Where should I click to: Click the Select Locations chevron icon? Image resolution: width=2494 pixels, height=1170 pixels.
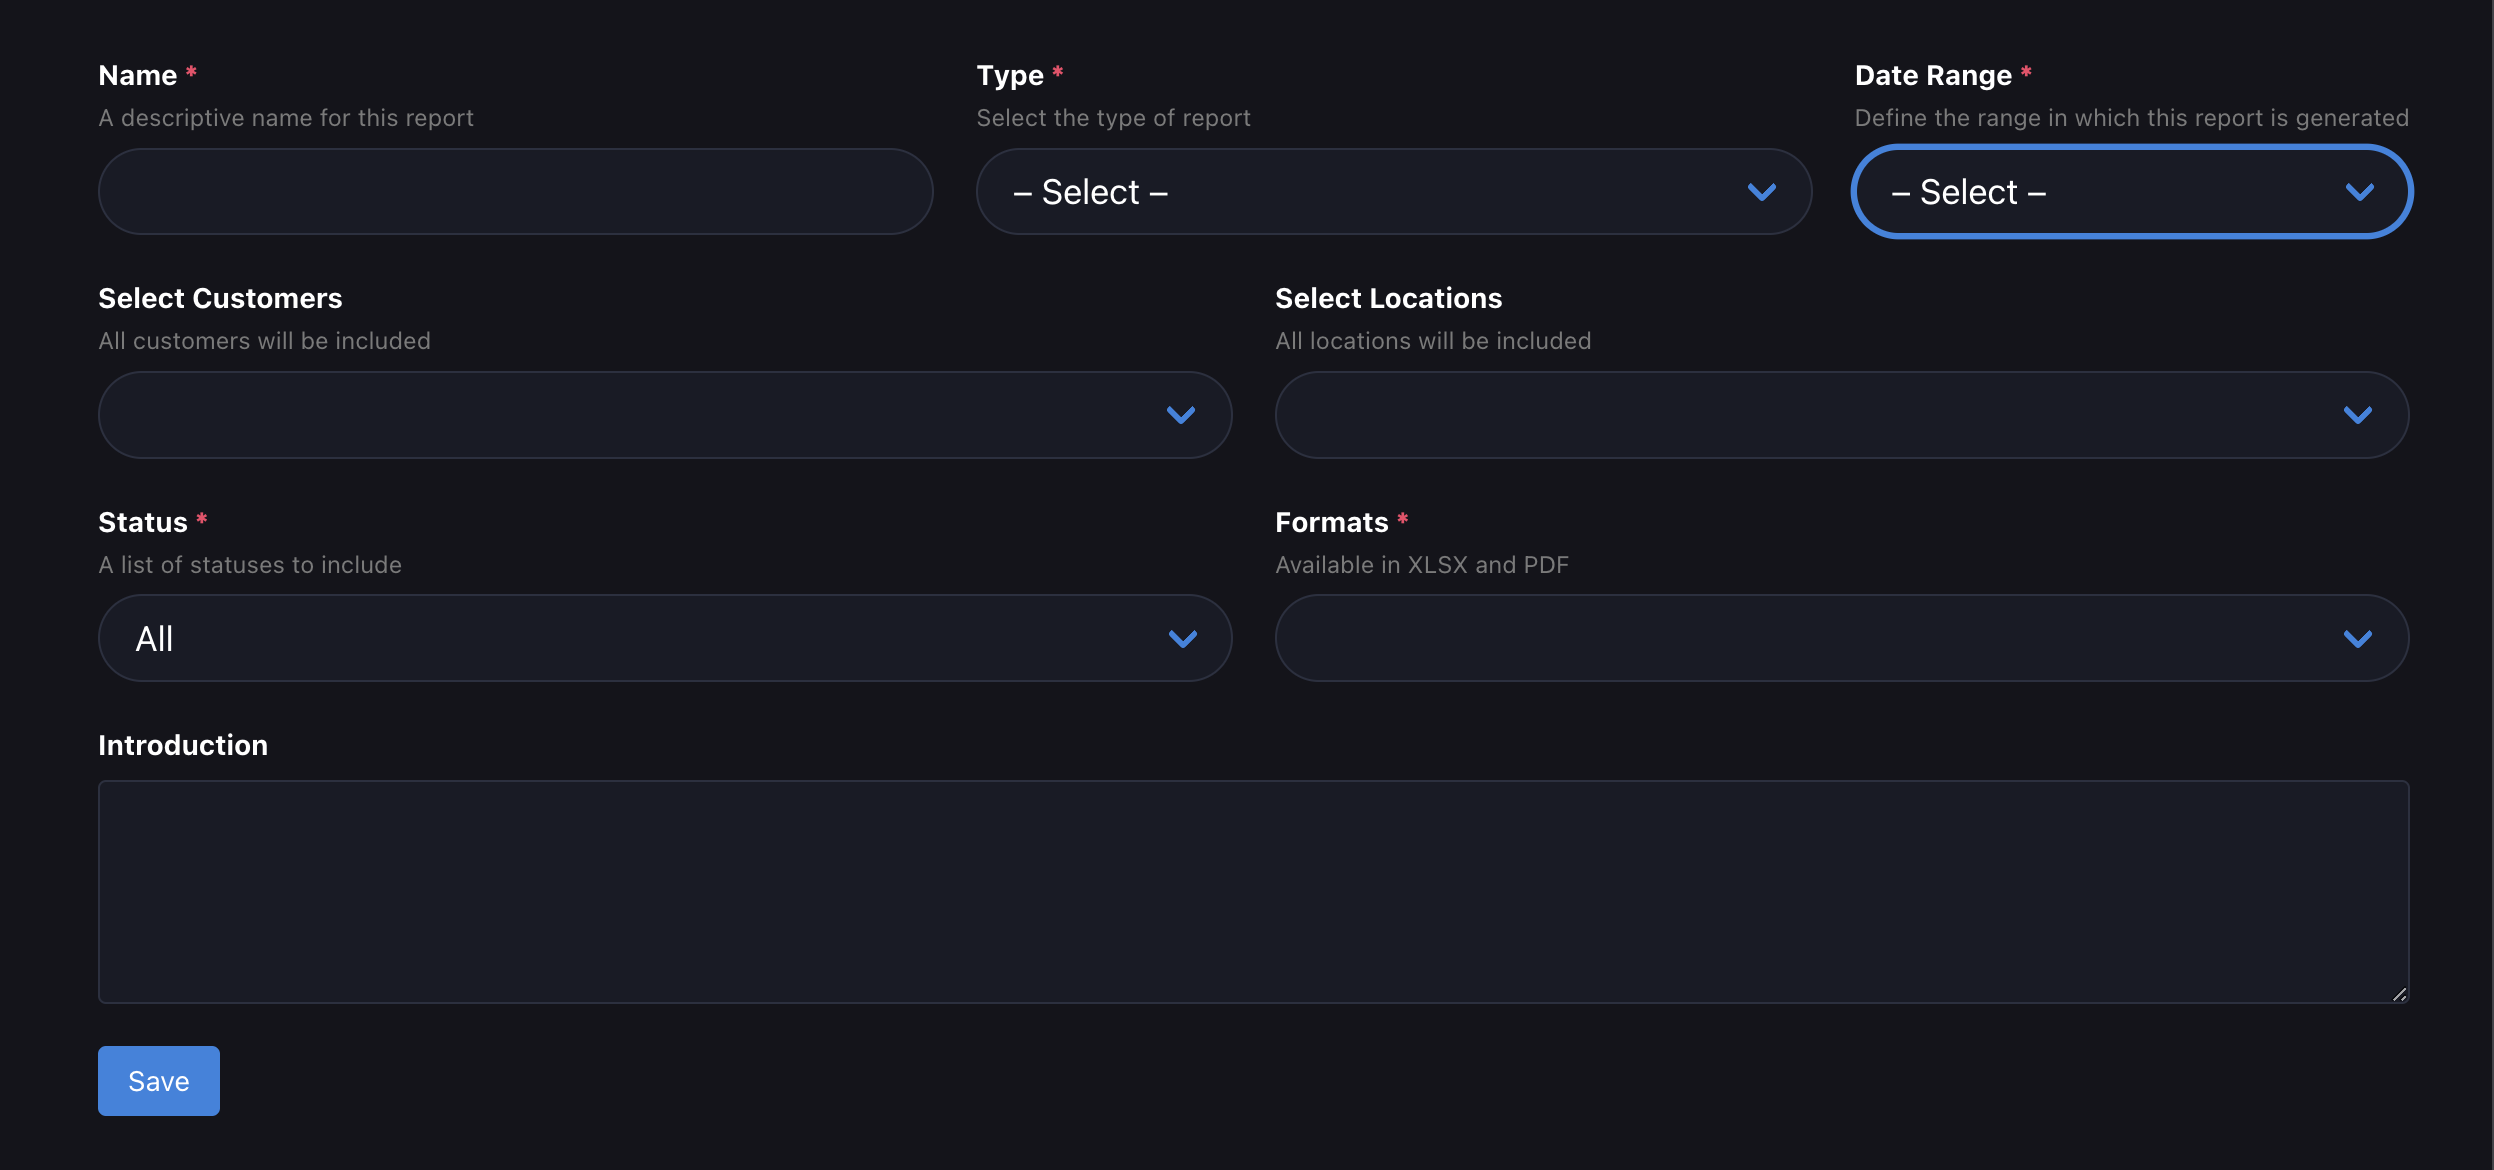pos(2358,415)
